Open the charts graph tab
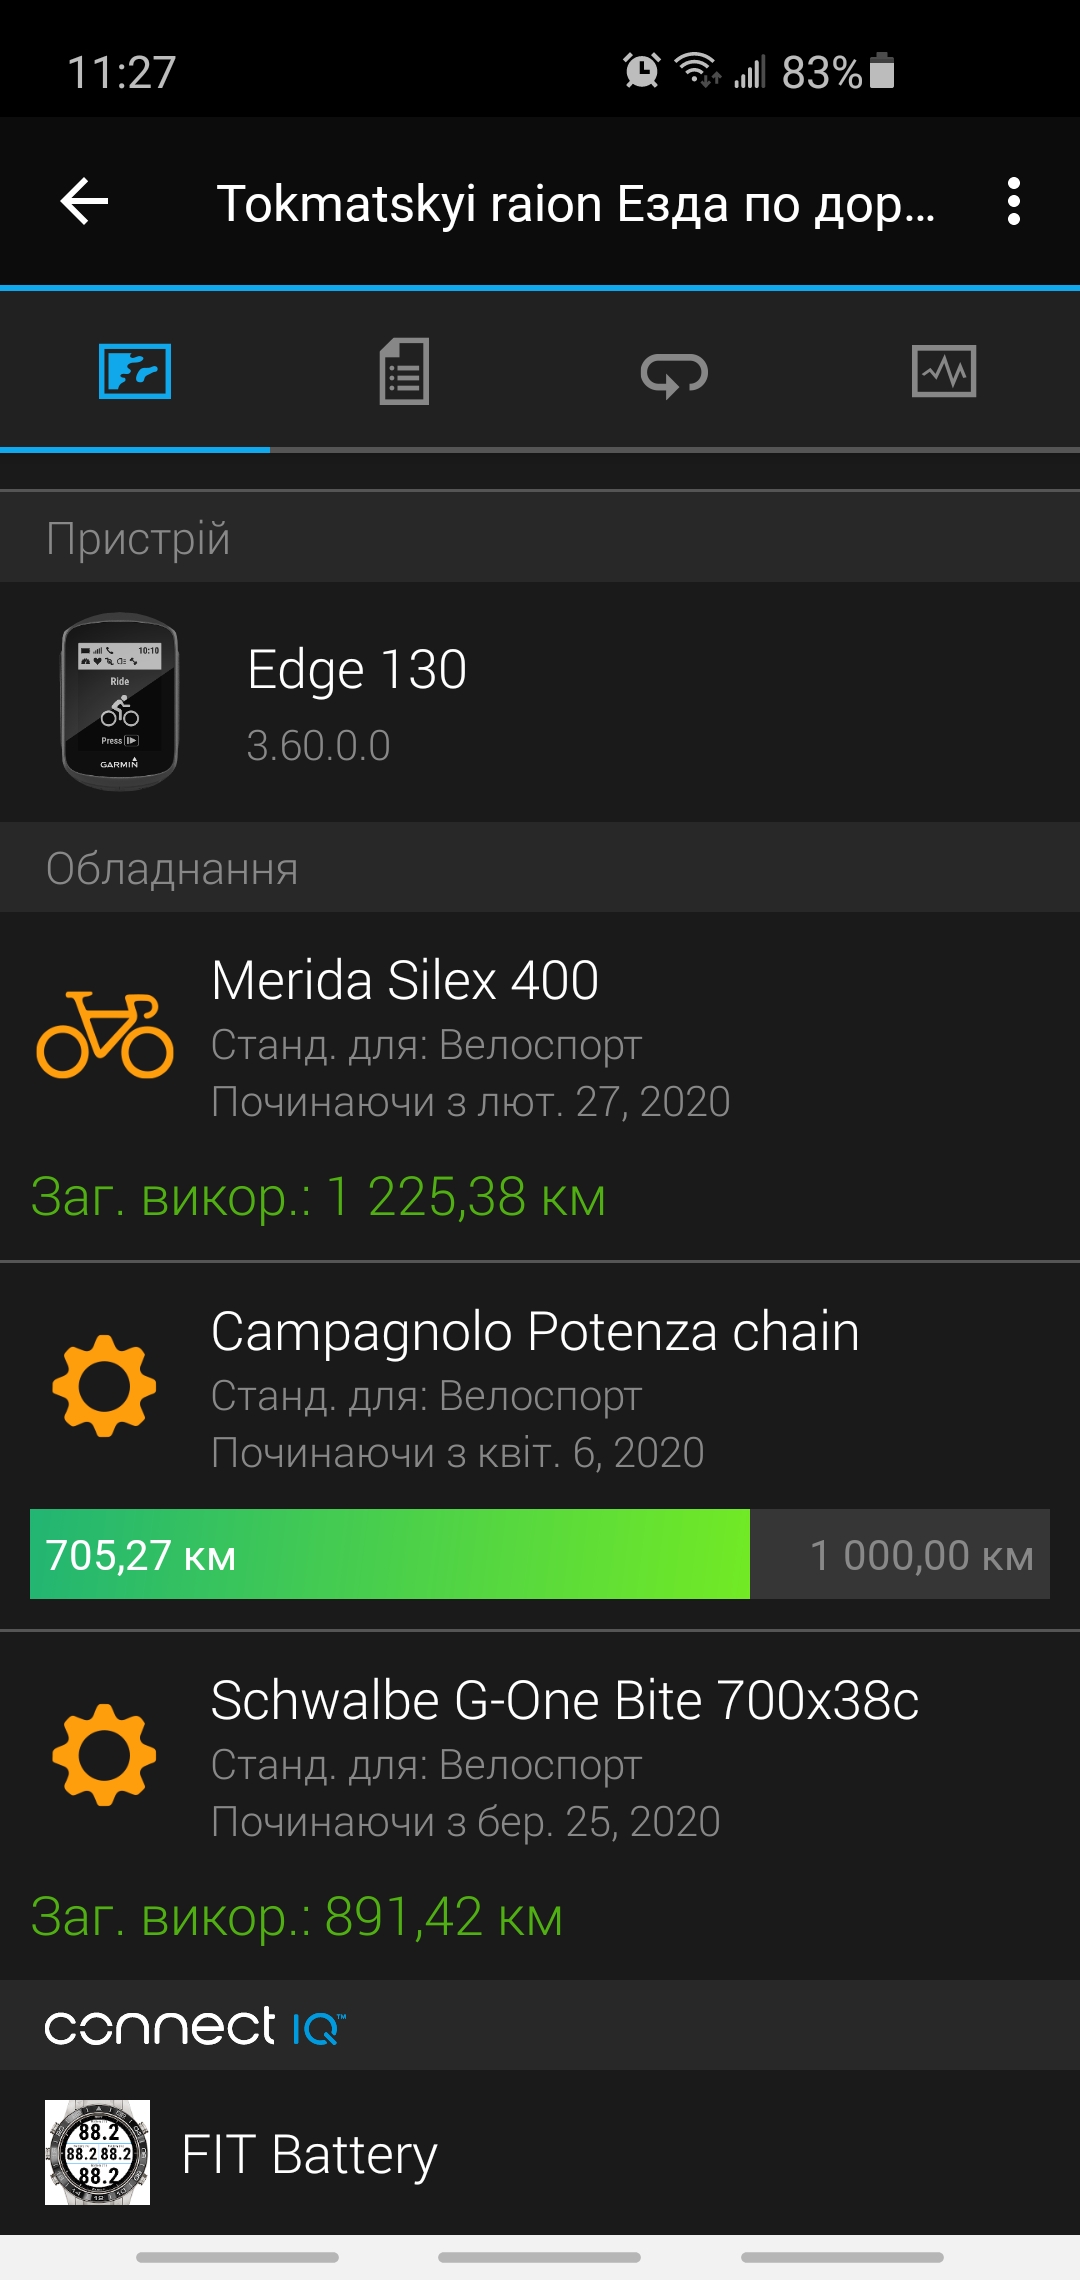This screenshot has height=2280, width=1080. [944, 372]
